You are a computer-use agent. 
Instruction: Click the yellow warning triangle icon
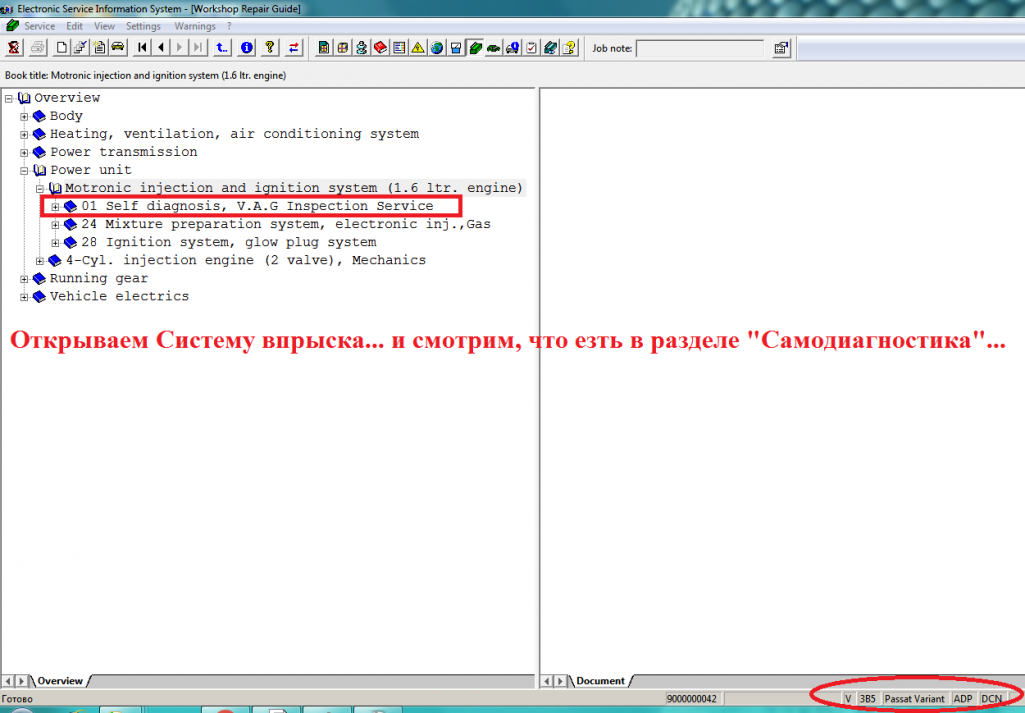pyautogui.click(x=418, y=47)
